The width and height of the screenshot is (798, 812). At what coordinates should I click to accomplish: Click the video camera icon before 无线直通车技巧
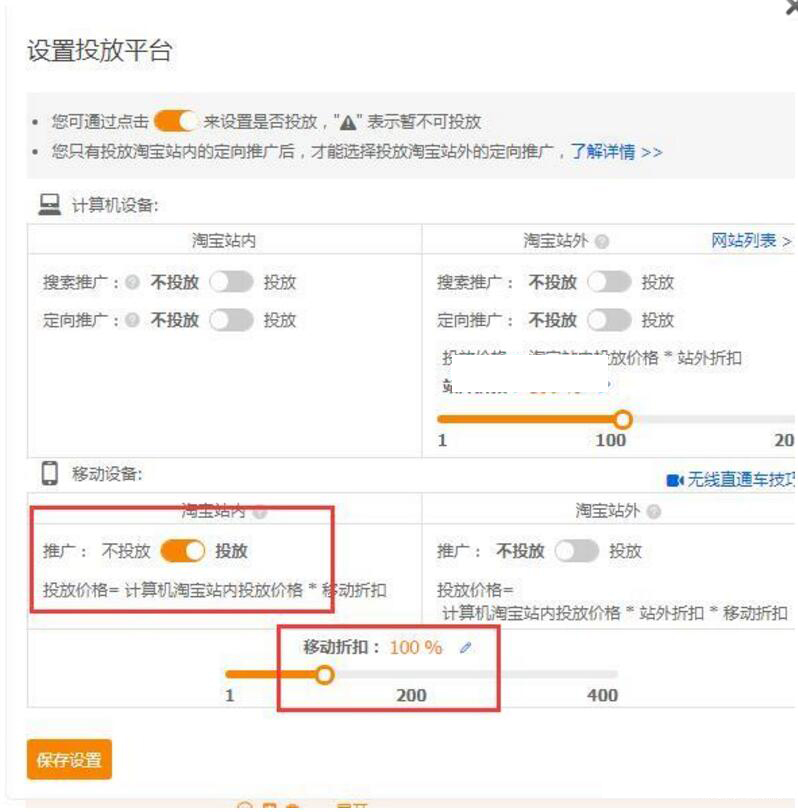click(675, 481)
